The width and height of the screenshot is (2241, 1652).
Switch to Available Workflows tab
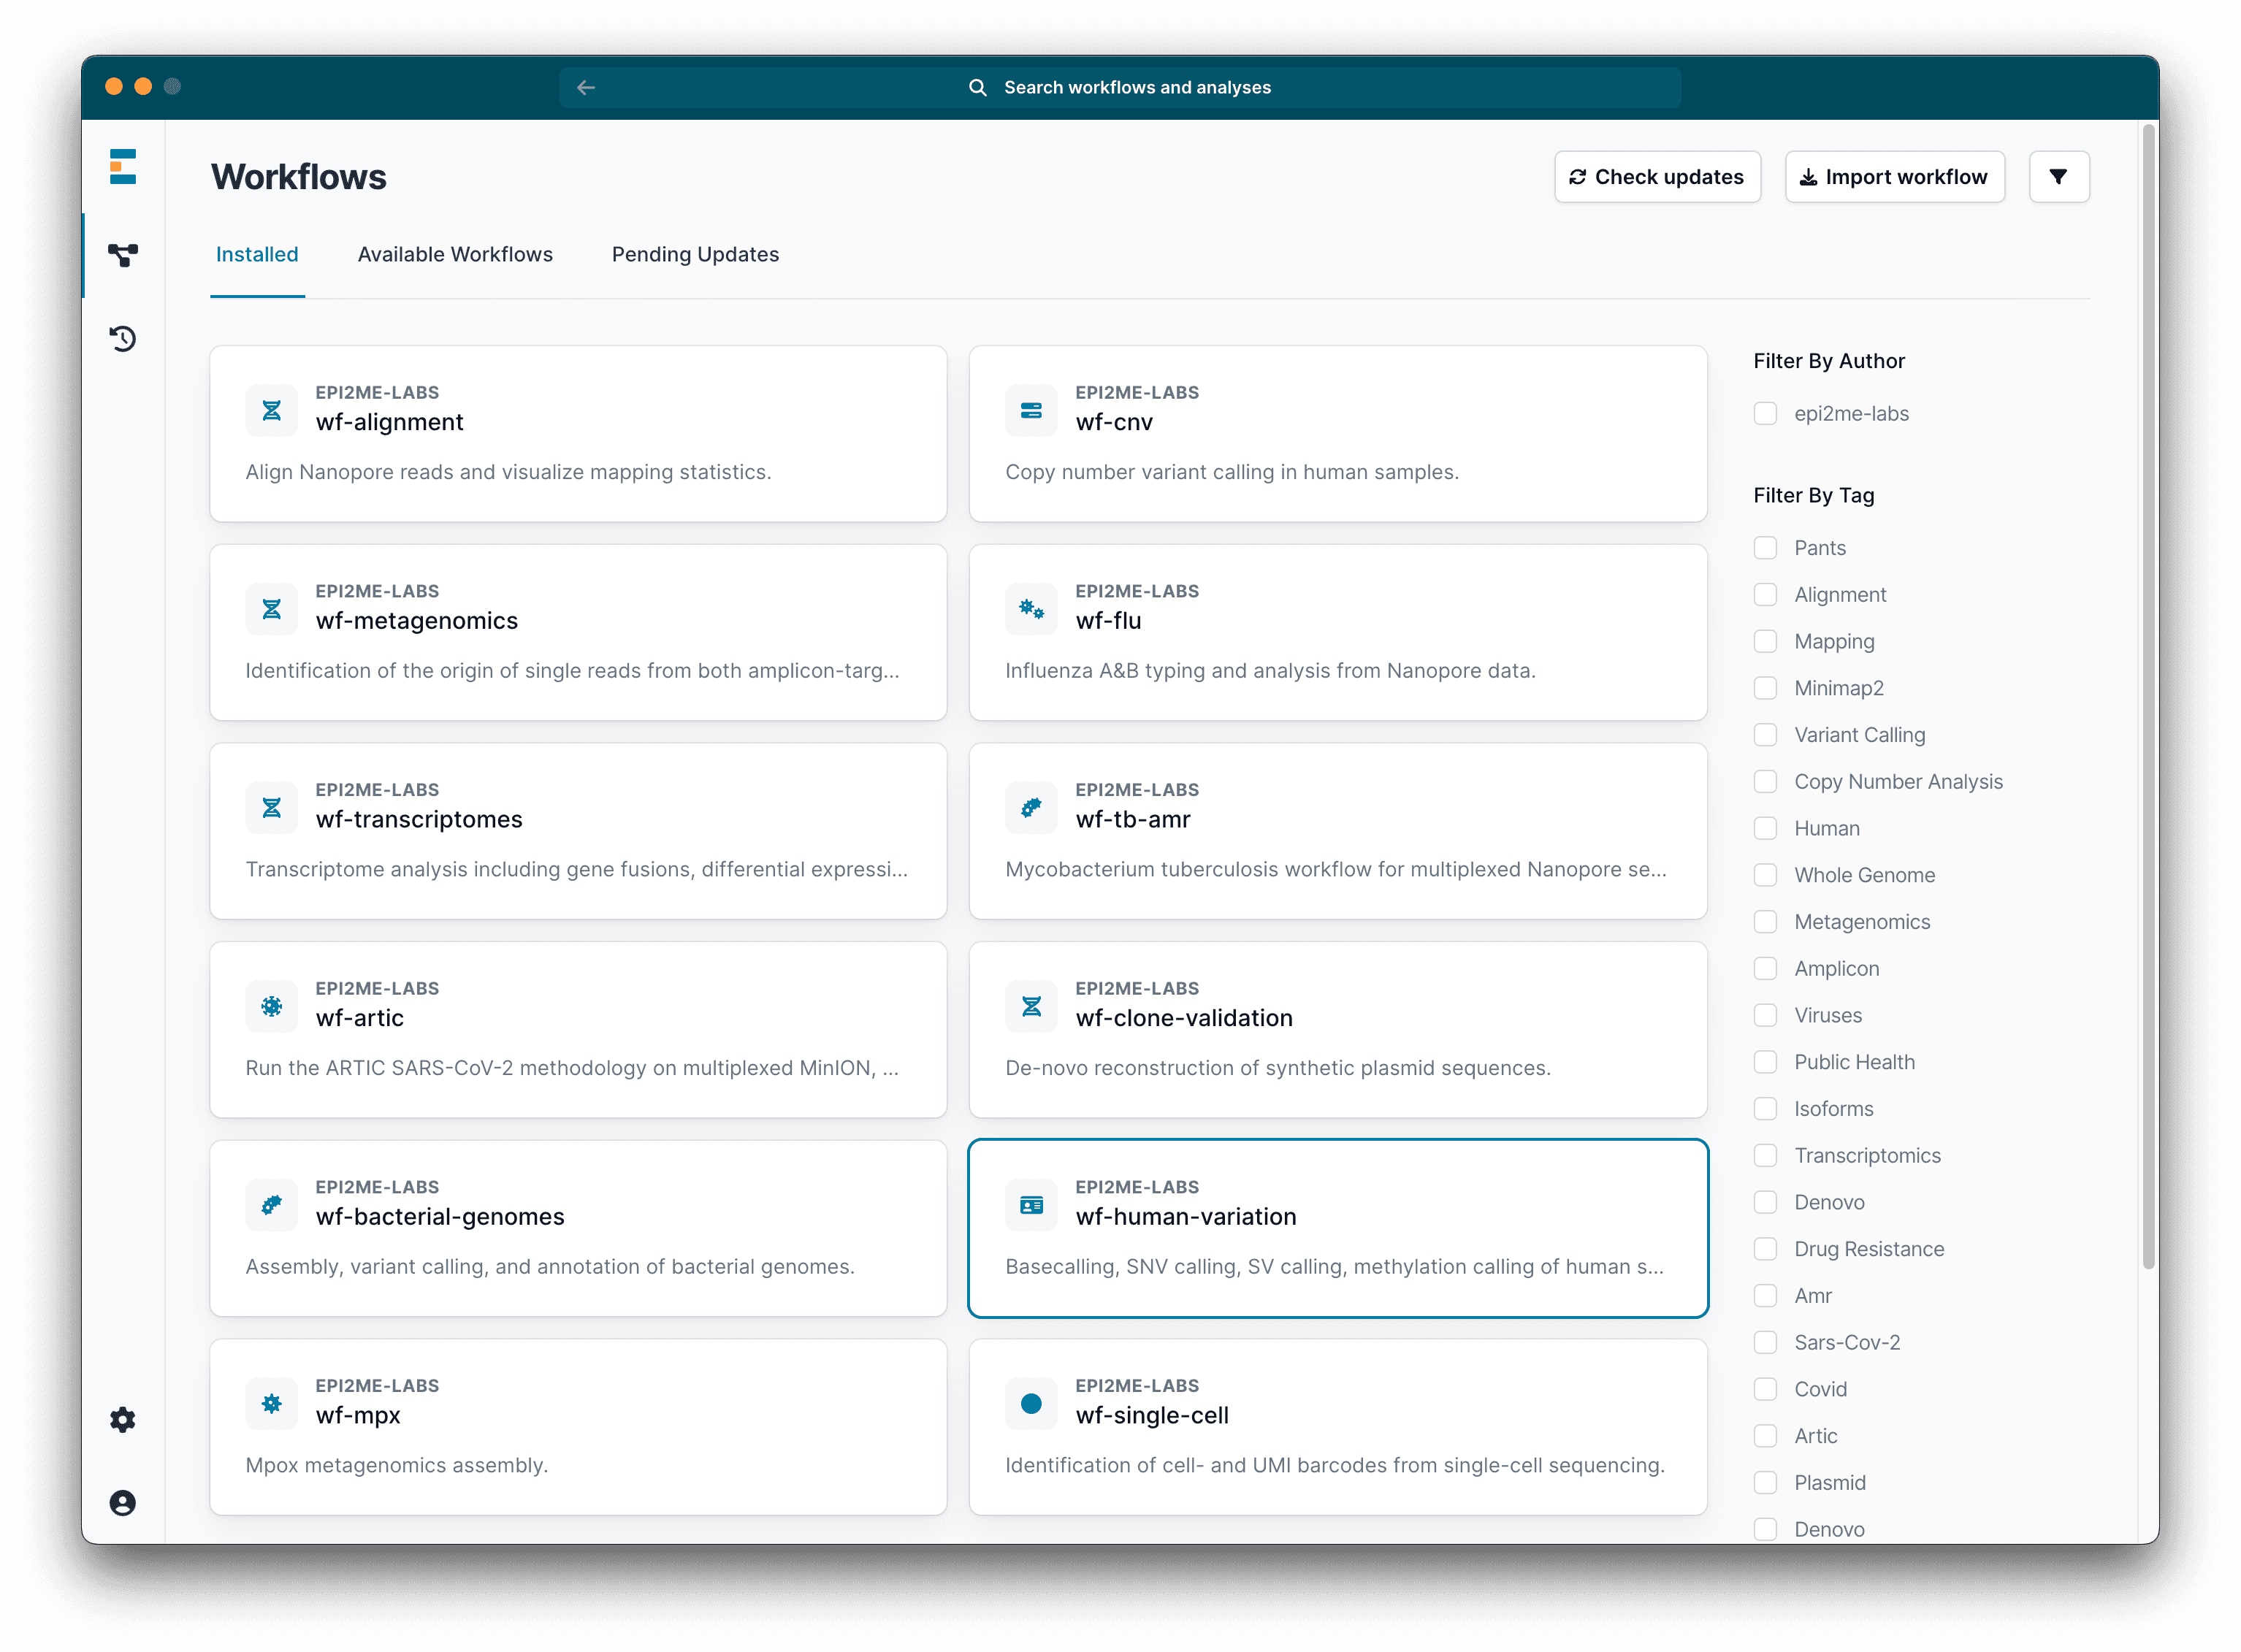pos(455,254)
